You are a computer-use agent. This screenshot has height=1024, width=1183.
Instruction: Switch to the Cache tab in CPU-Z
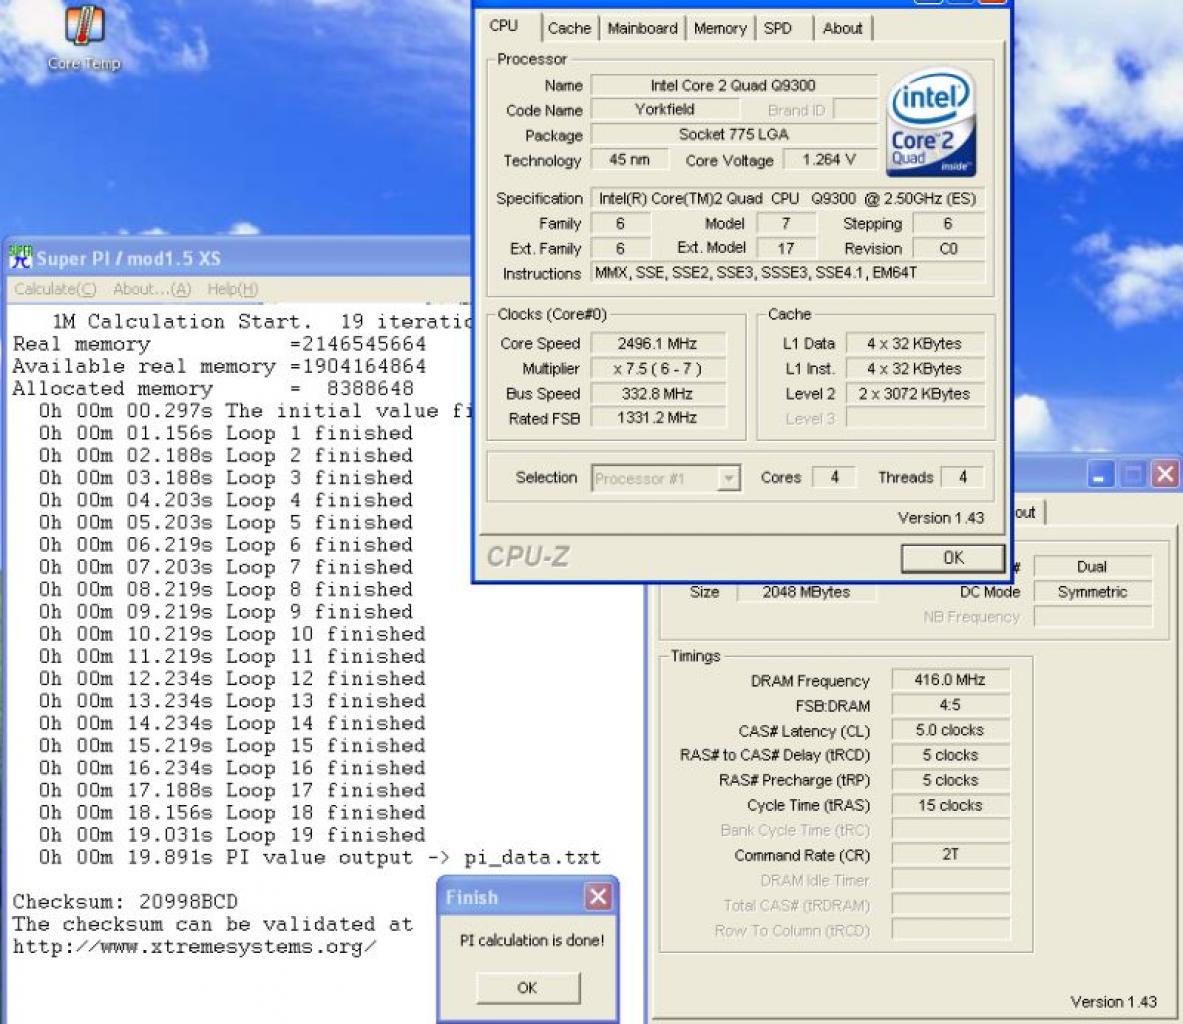tap(570, 29)
